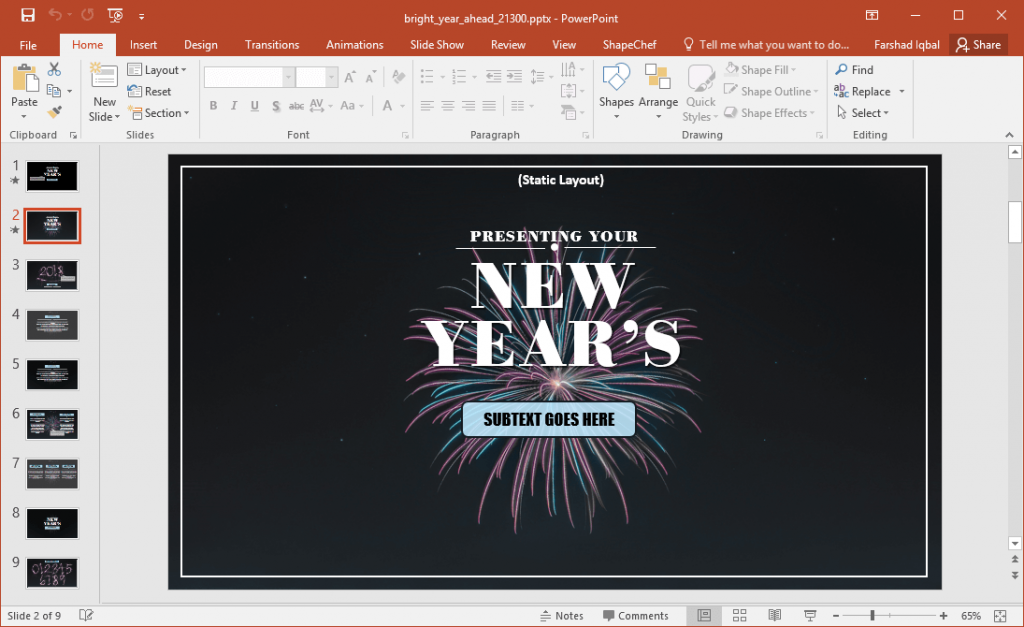Viewport: 1024px width, 627px height.
Task: Open the Layout dropdown
Action: (x=159, y=69)
